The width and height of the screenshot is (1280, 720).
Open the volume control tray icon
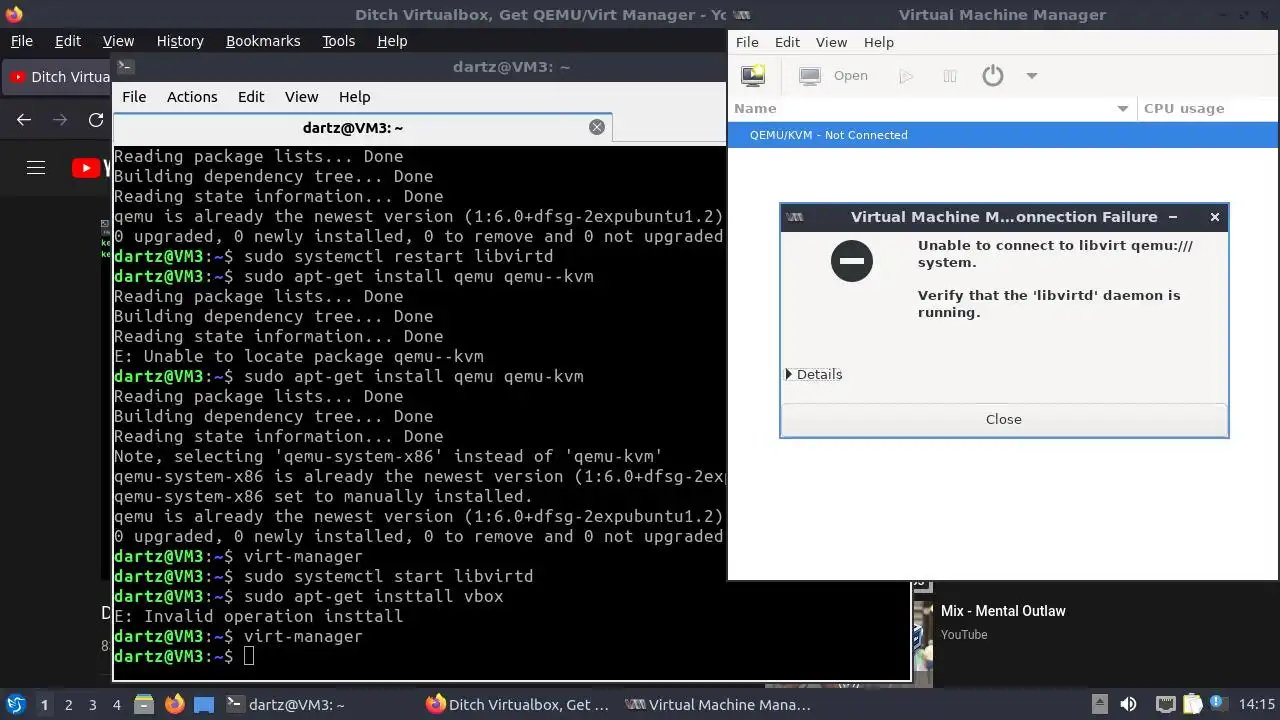click(x=1128, y=705)
